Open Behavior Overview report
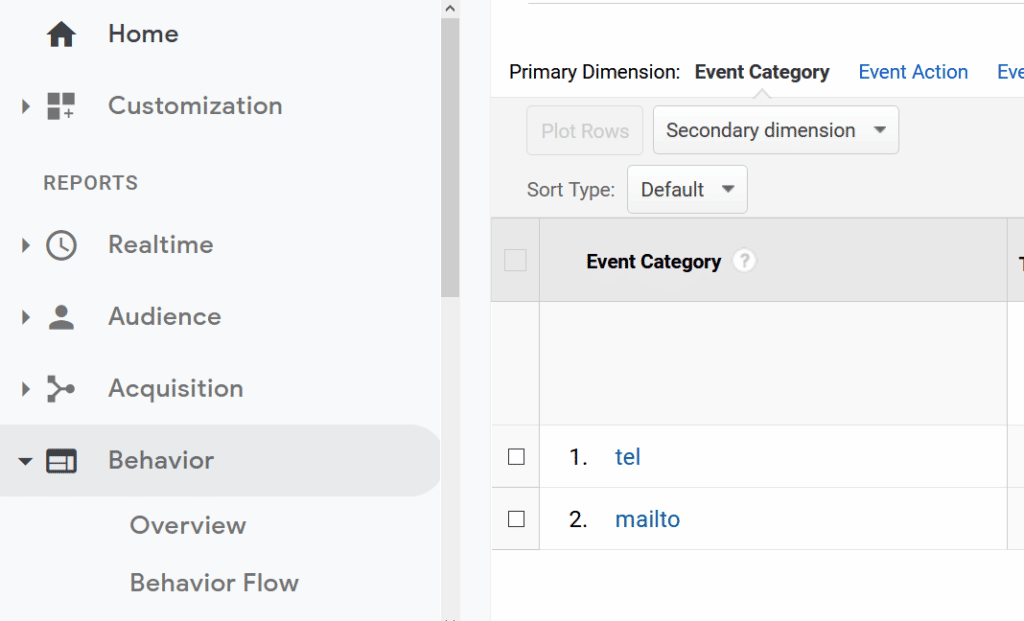 coord(187,525)
